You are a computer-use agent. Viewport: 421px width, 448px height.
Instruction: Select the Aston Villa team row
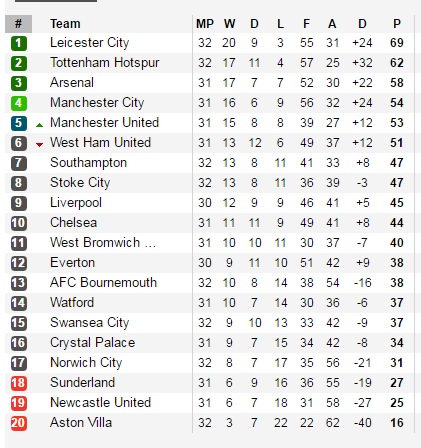click(x=209, y=423)
